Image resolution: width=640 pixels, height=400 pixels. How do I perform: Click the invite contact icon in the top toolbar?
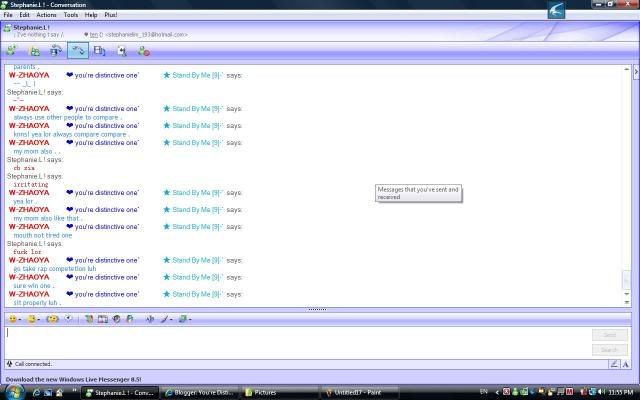coord(11,51)
